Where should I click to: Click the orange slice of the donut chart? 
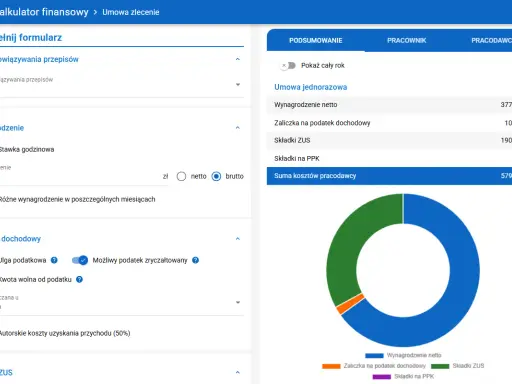[350, 304]
